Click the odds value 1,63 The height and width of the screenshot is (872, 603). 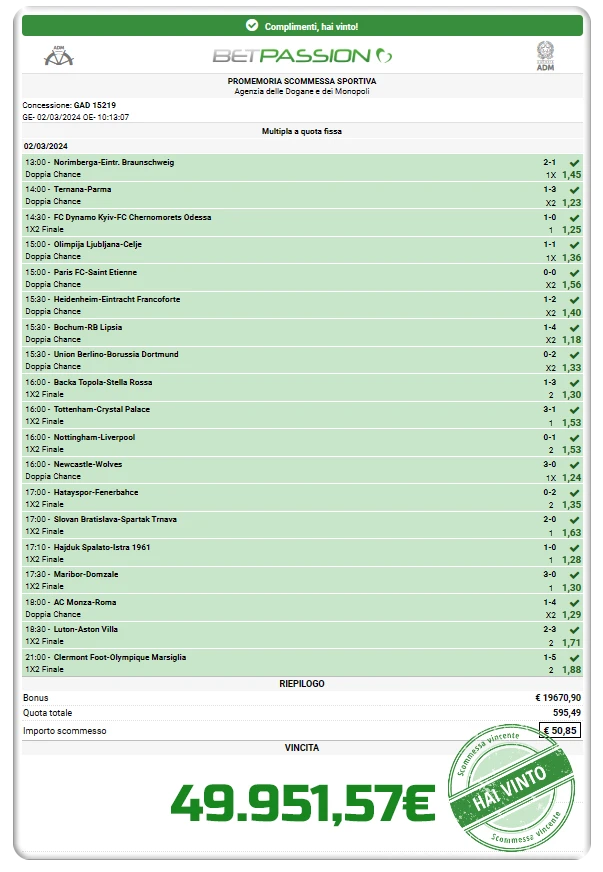(x=571, y=532)
